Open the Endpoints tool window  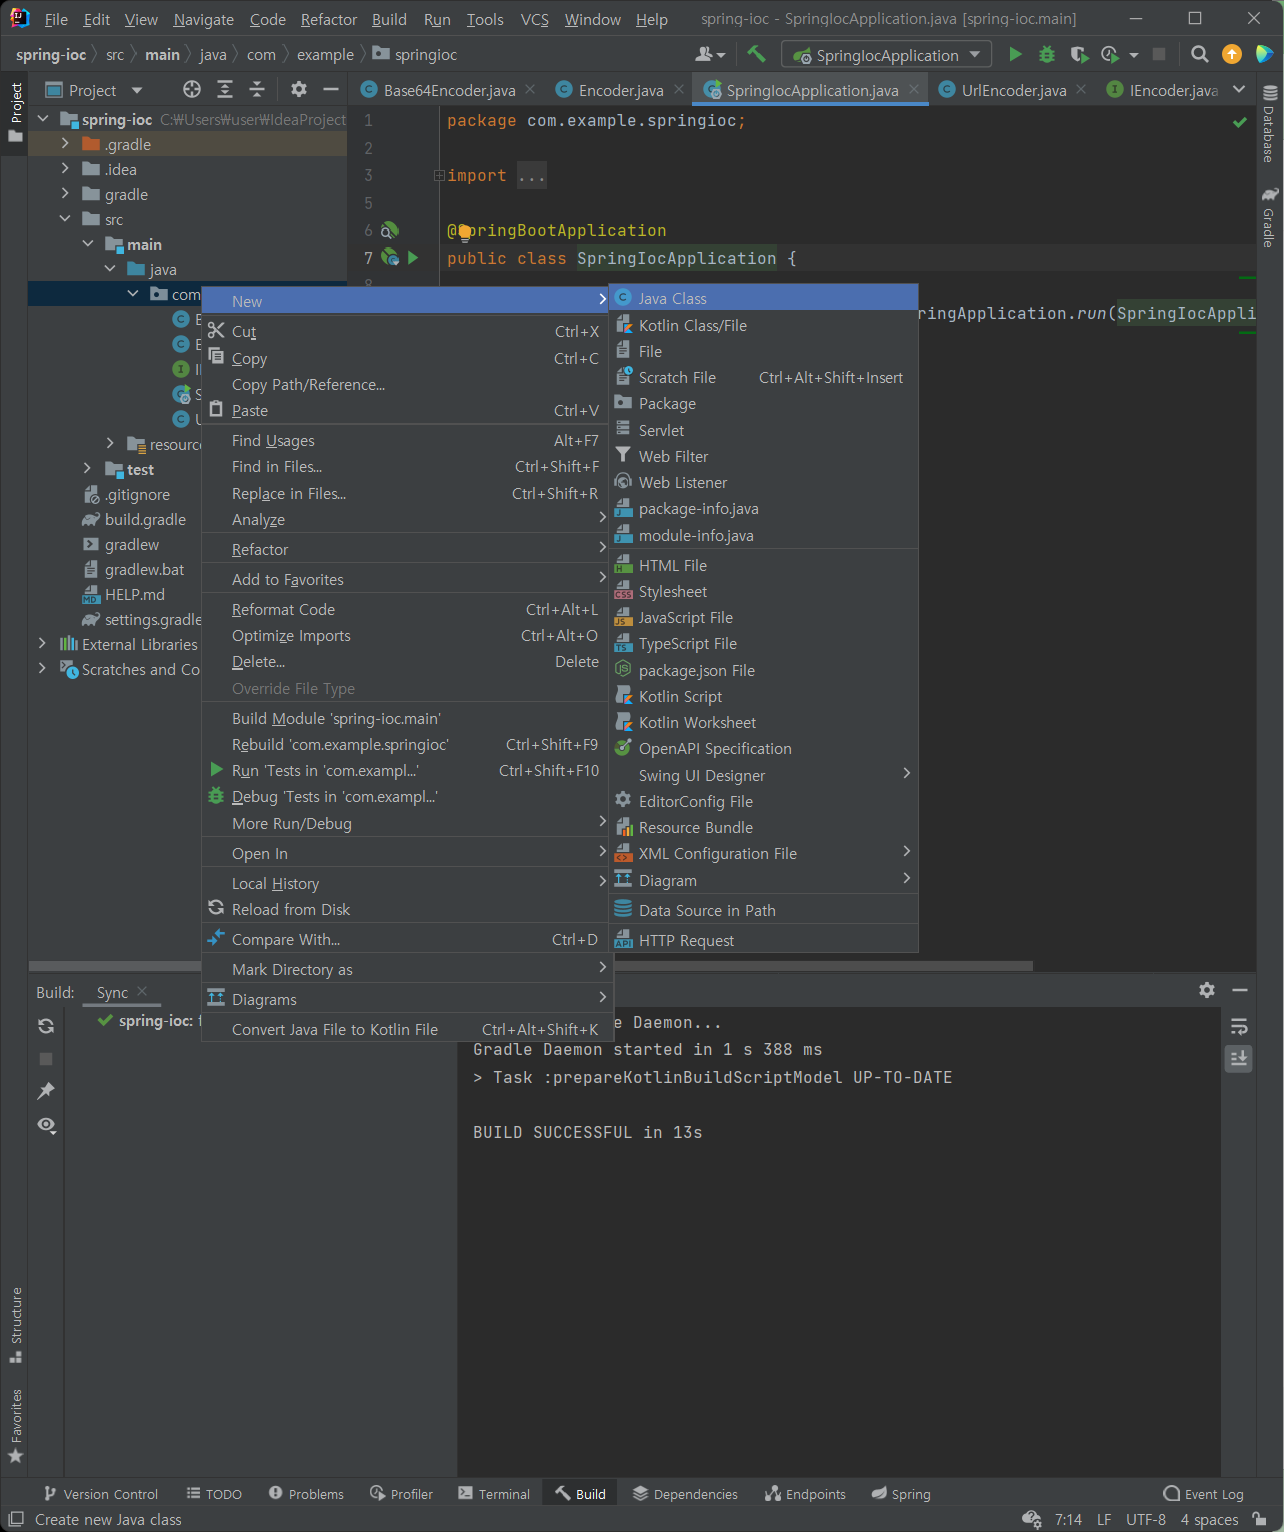coord(806,1494)
